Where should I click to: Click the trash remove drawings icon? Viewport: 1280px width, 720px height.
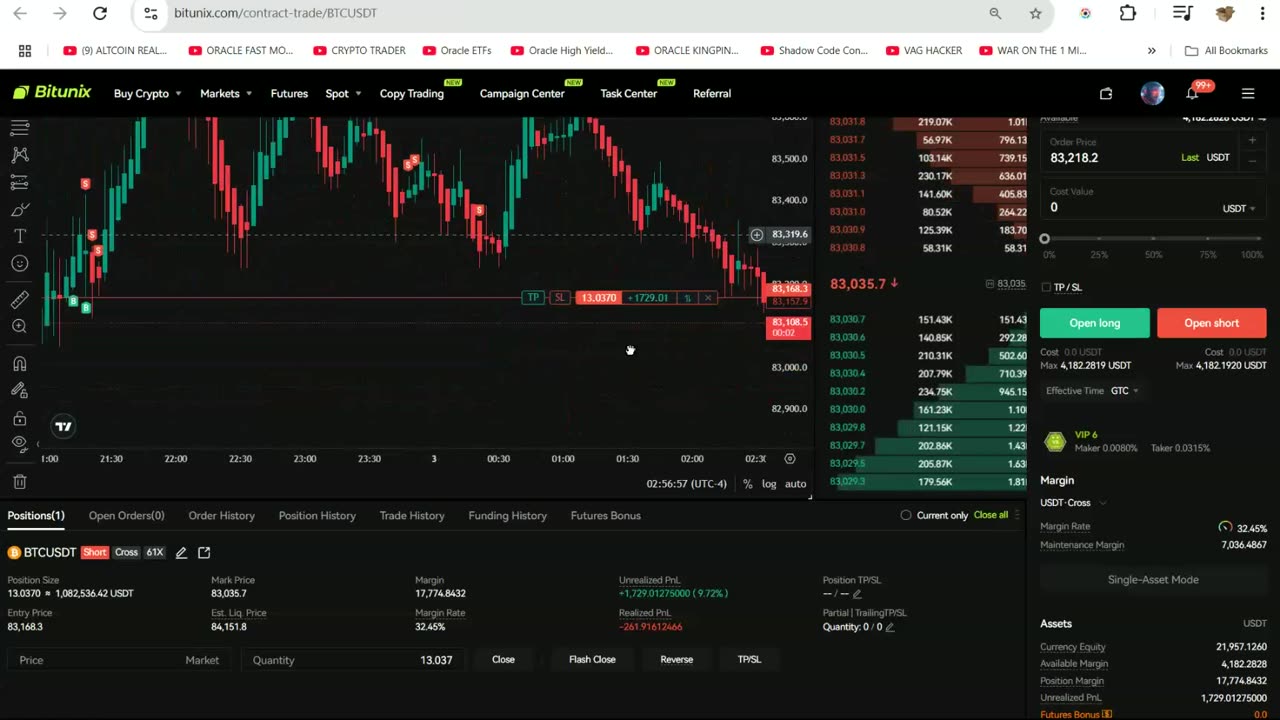click(19, 481)
